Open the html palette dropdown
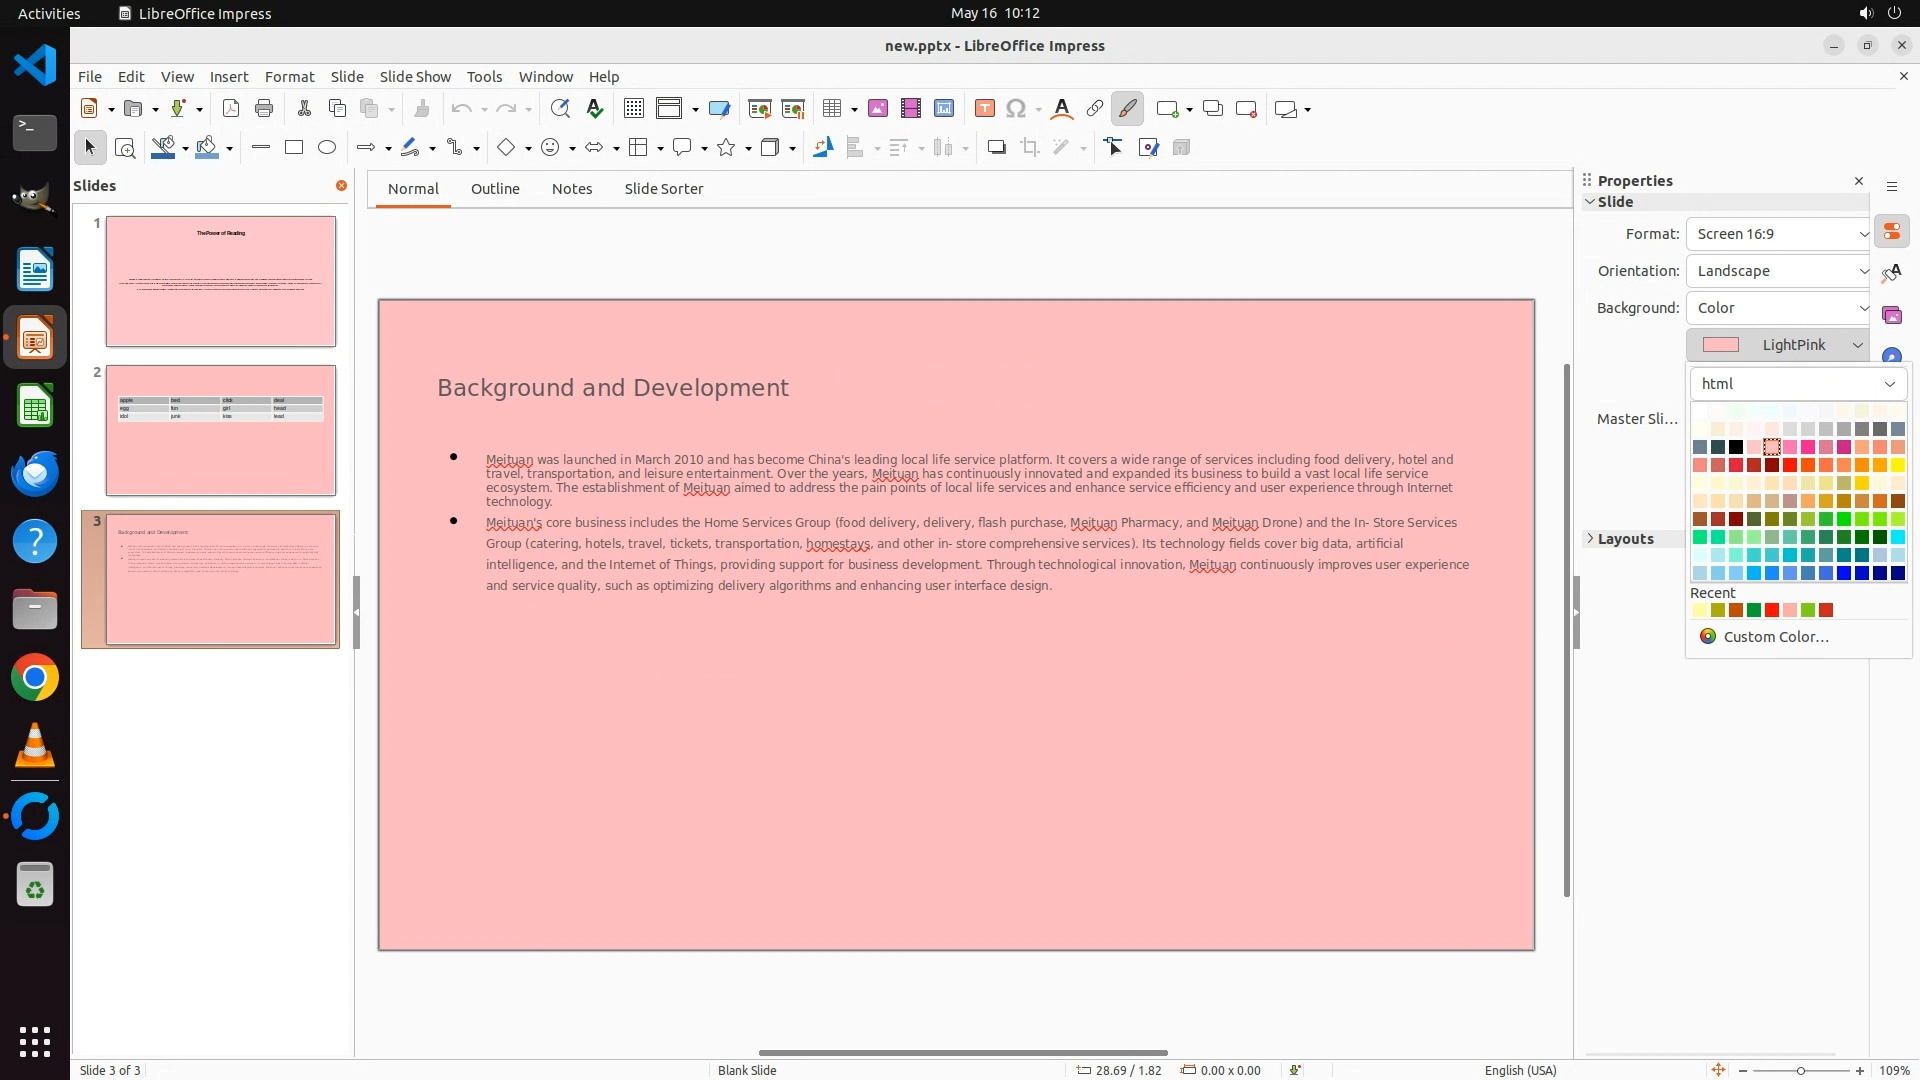Viewport: 1920px width, 1080px height. point(1798,384)
